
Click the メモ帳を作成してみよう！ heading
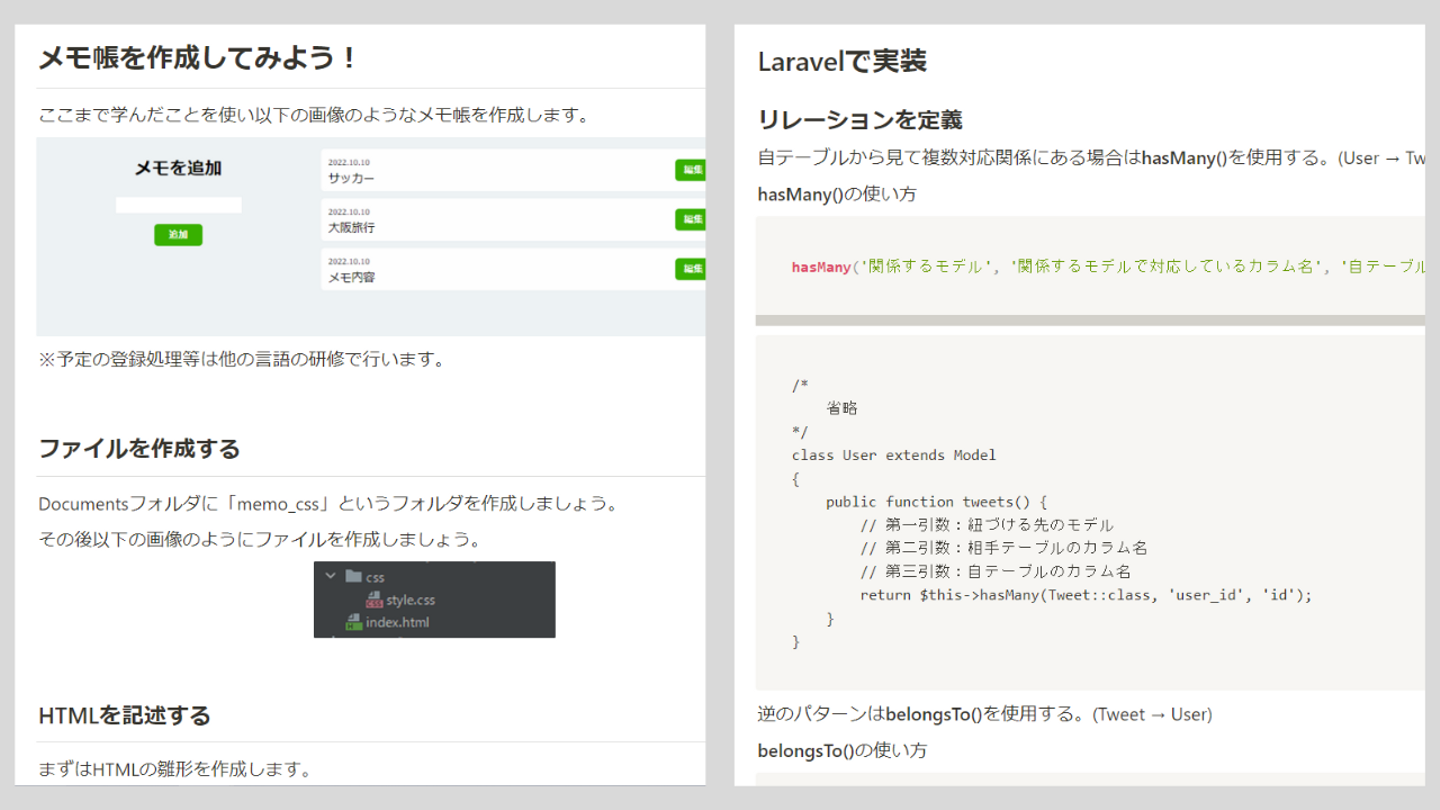pos(198,58)
